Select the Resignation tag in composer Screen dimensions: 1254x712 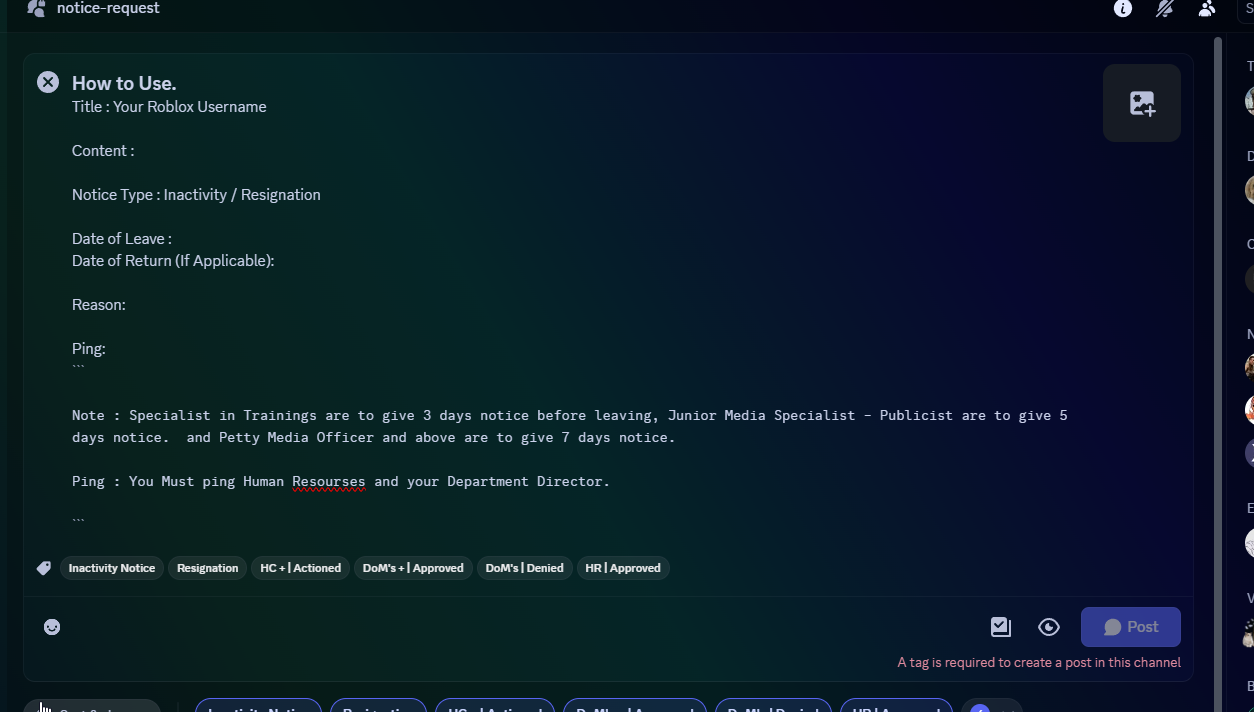(207, 568)
